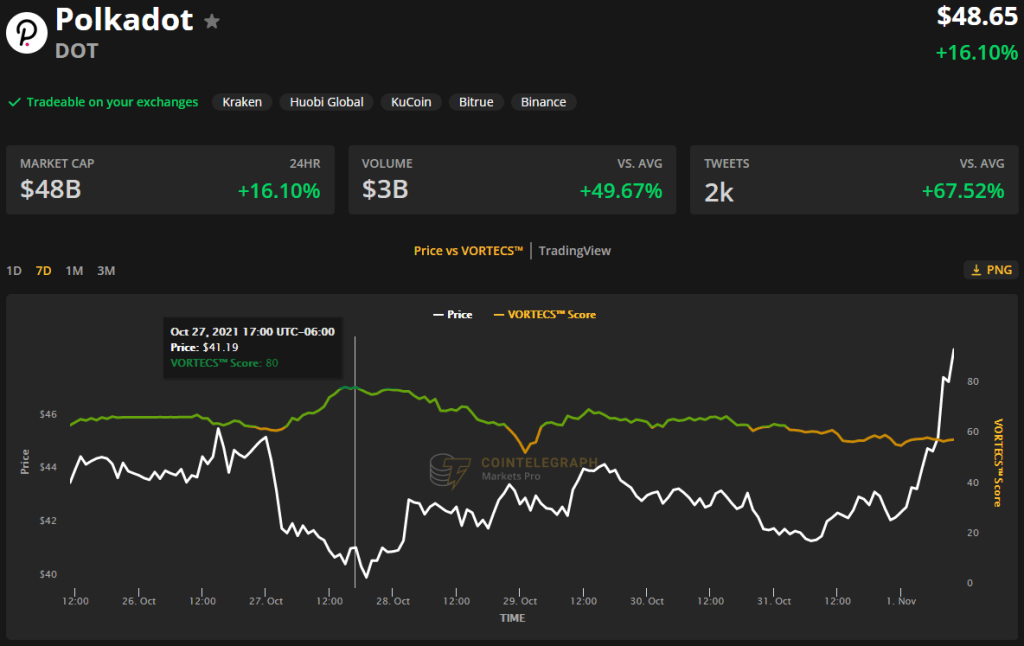
Task: Click the Polkadot logo icon
Action: pyautogui.click(x=27, y=32)
